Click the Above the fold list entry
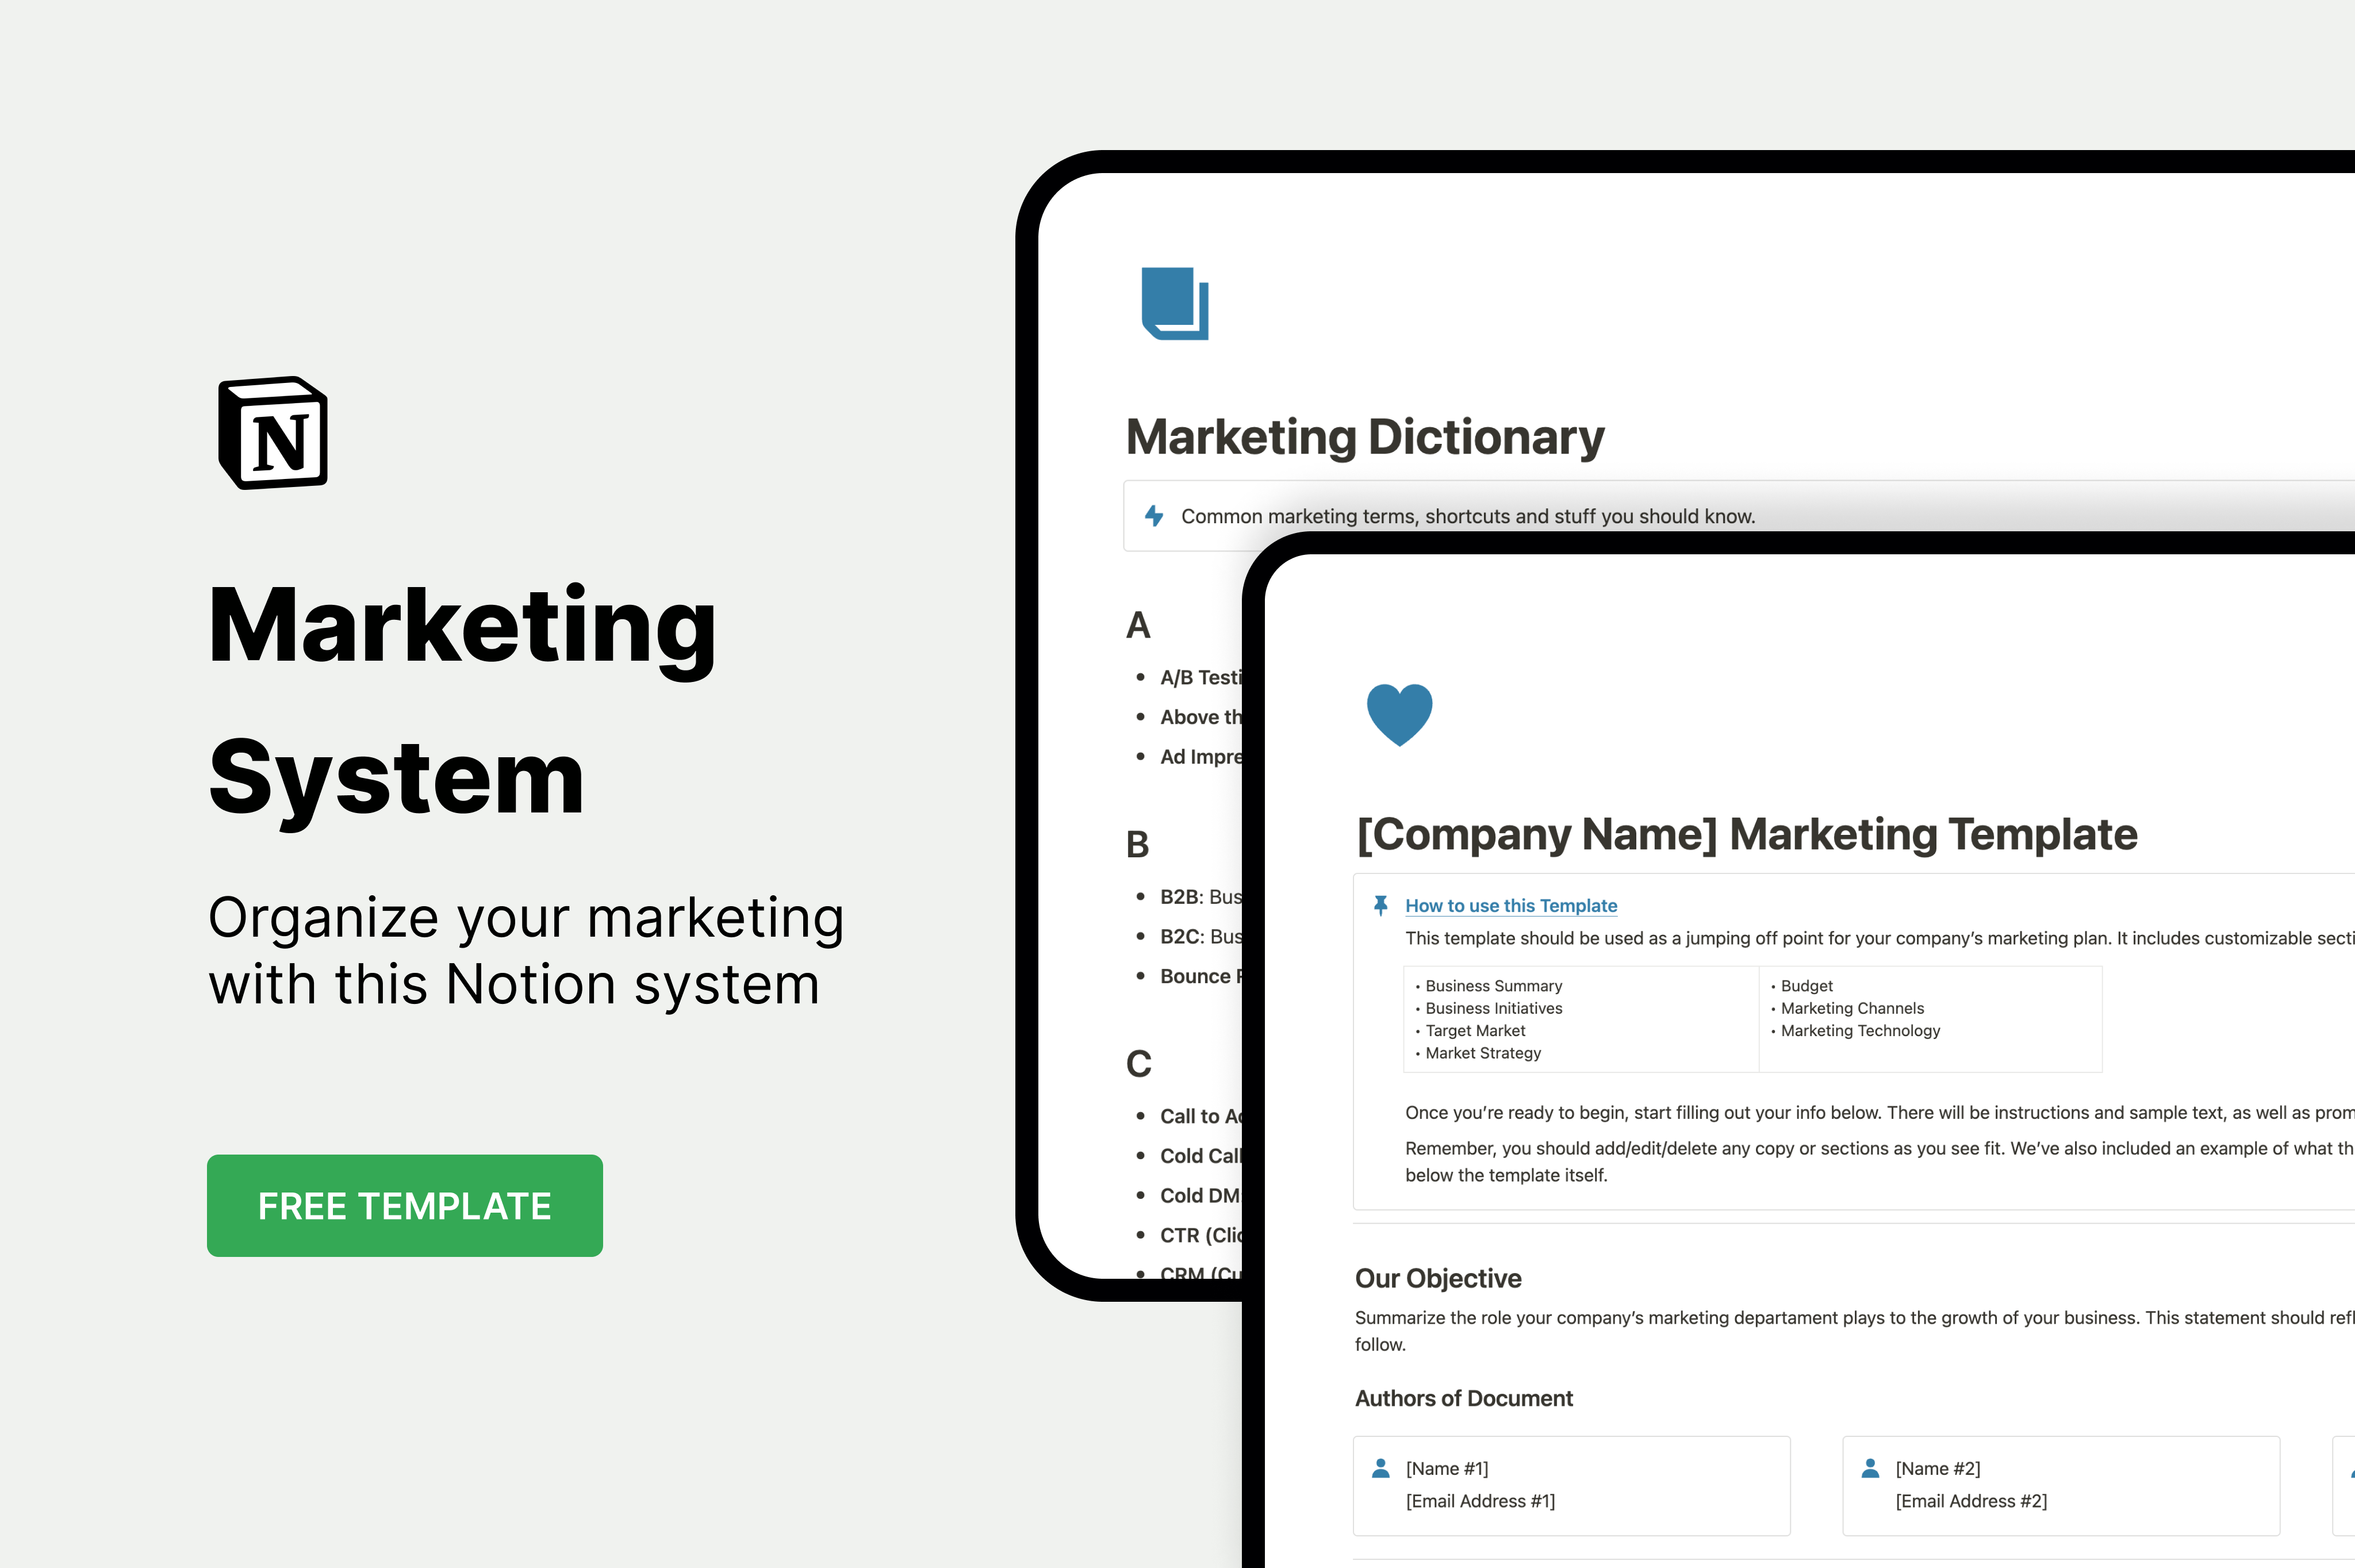The width and height of the screenshot is (2355, 1568). (1200, 717)
